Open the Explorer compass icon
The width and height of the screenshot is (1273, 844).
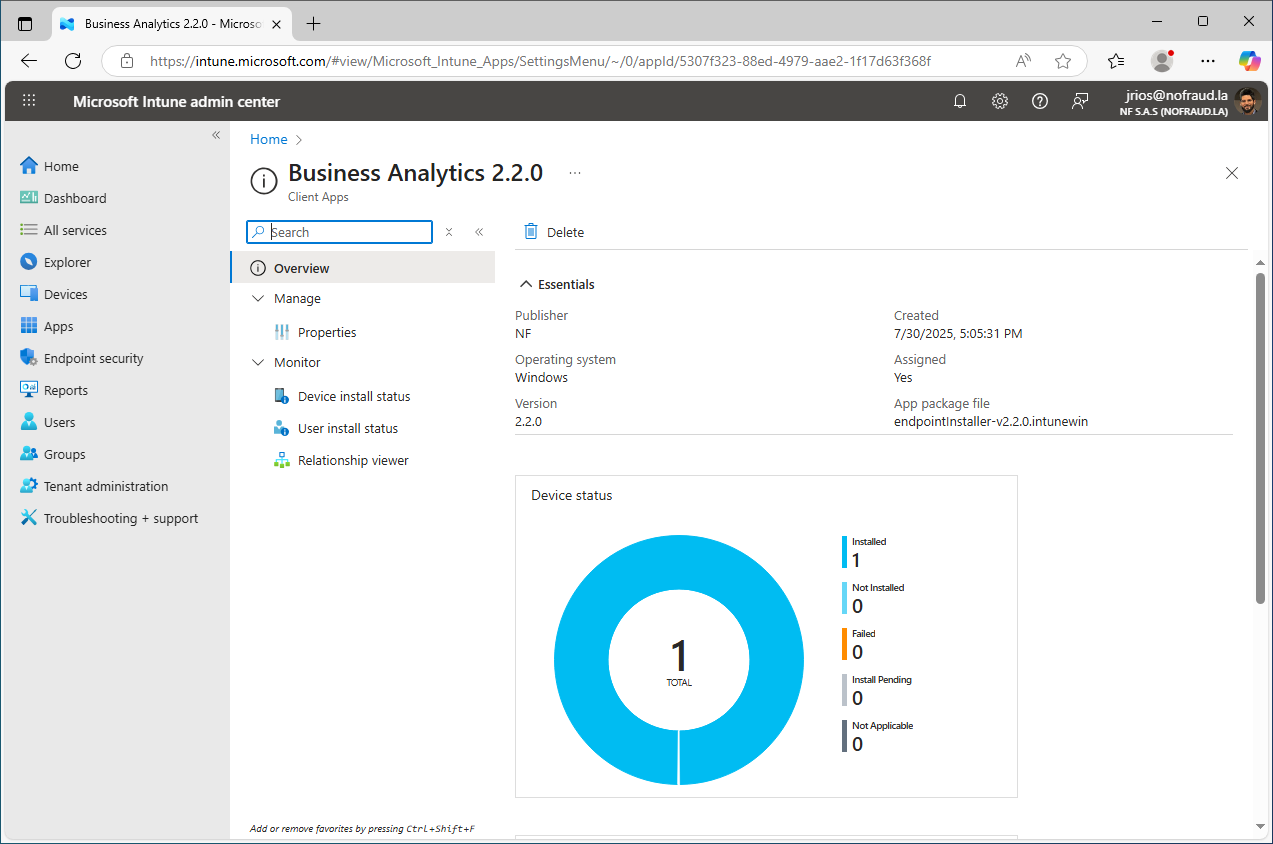(28, 262)
